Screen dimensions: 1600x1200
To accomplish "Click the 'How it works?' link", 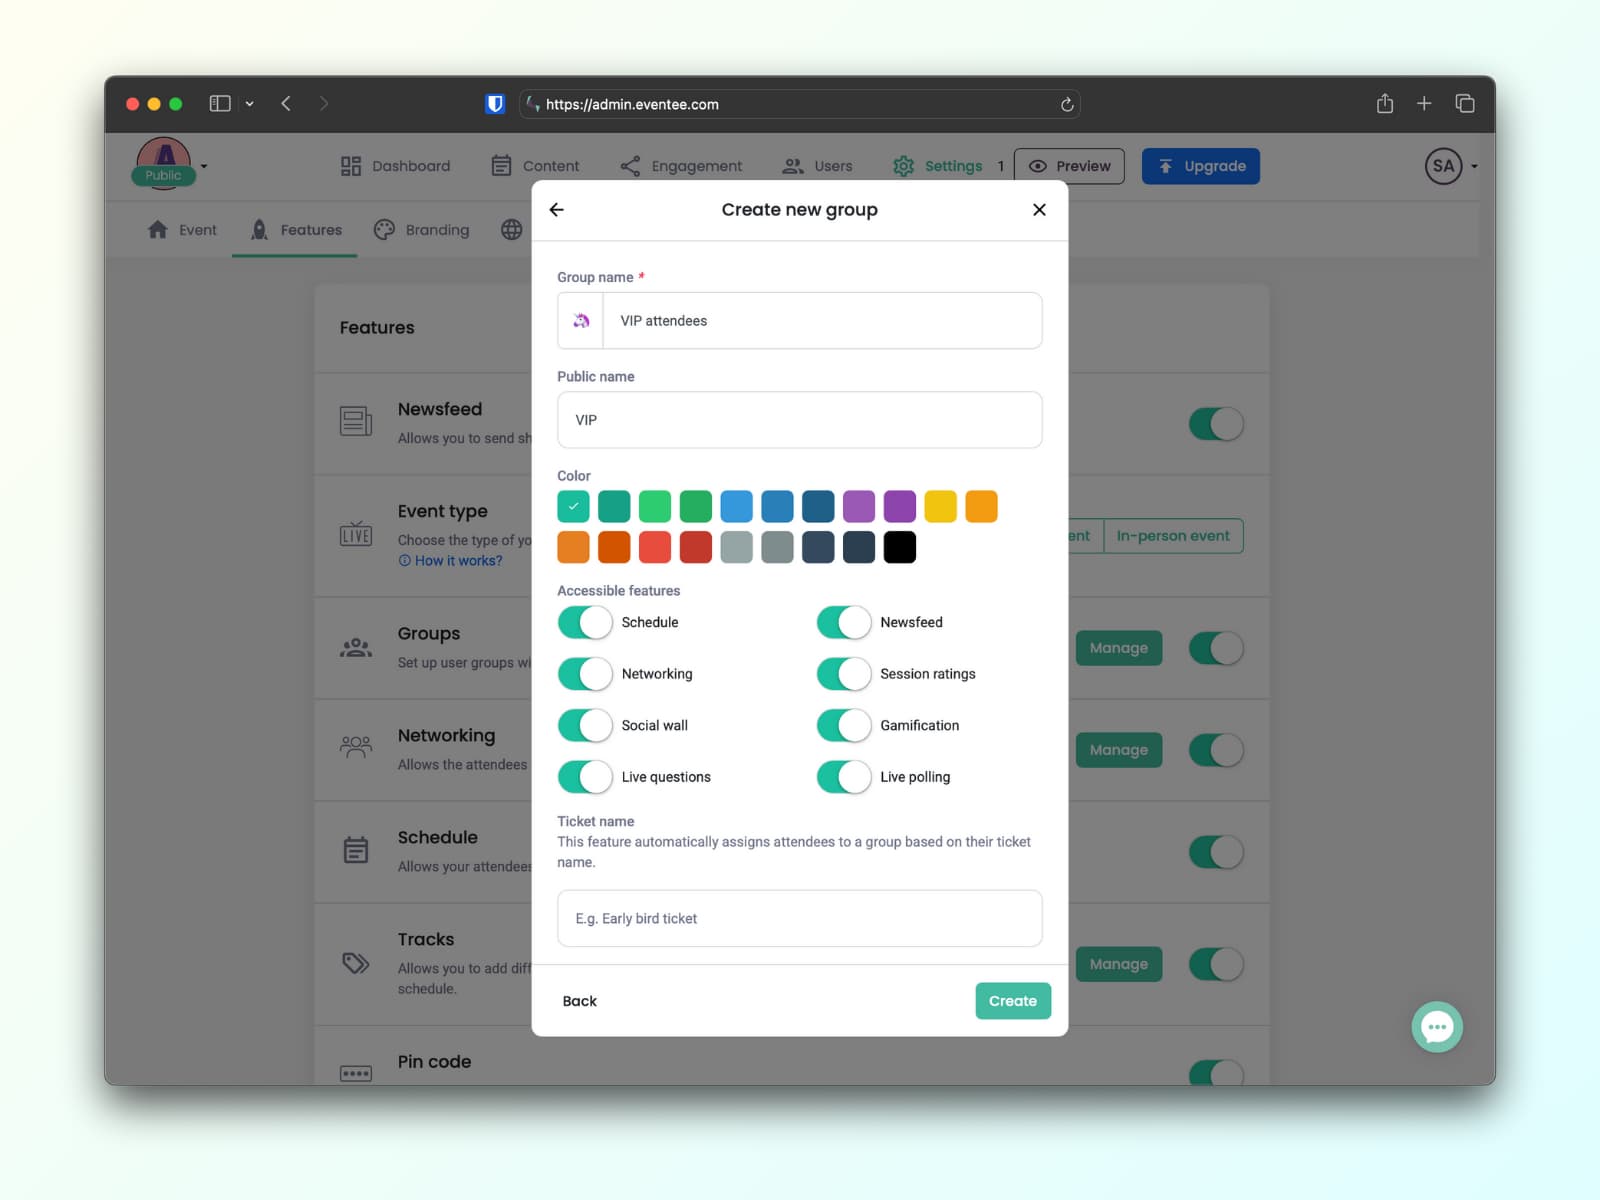I will 458,560.
